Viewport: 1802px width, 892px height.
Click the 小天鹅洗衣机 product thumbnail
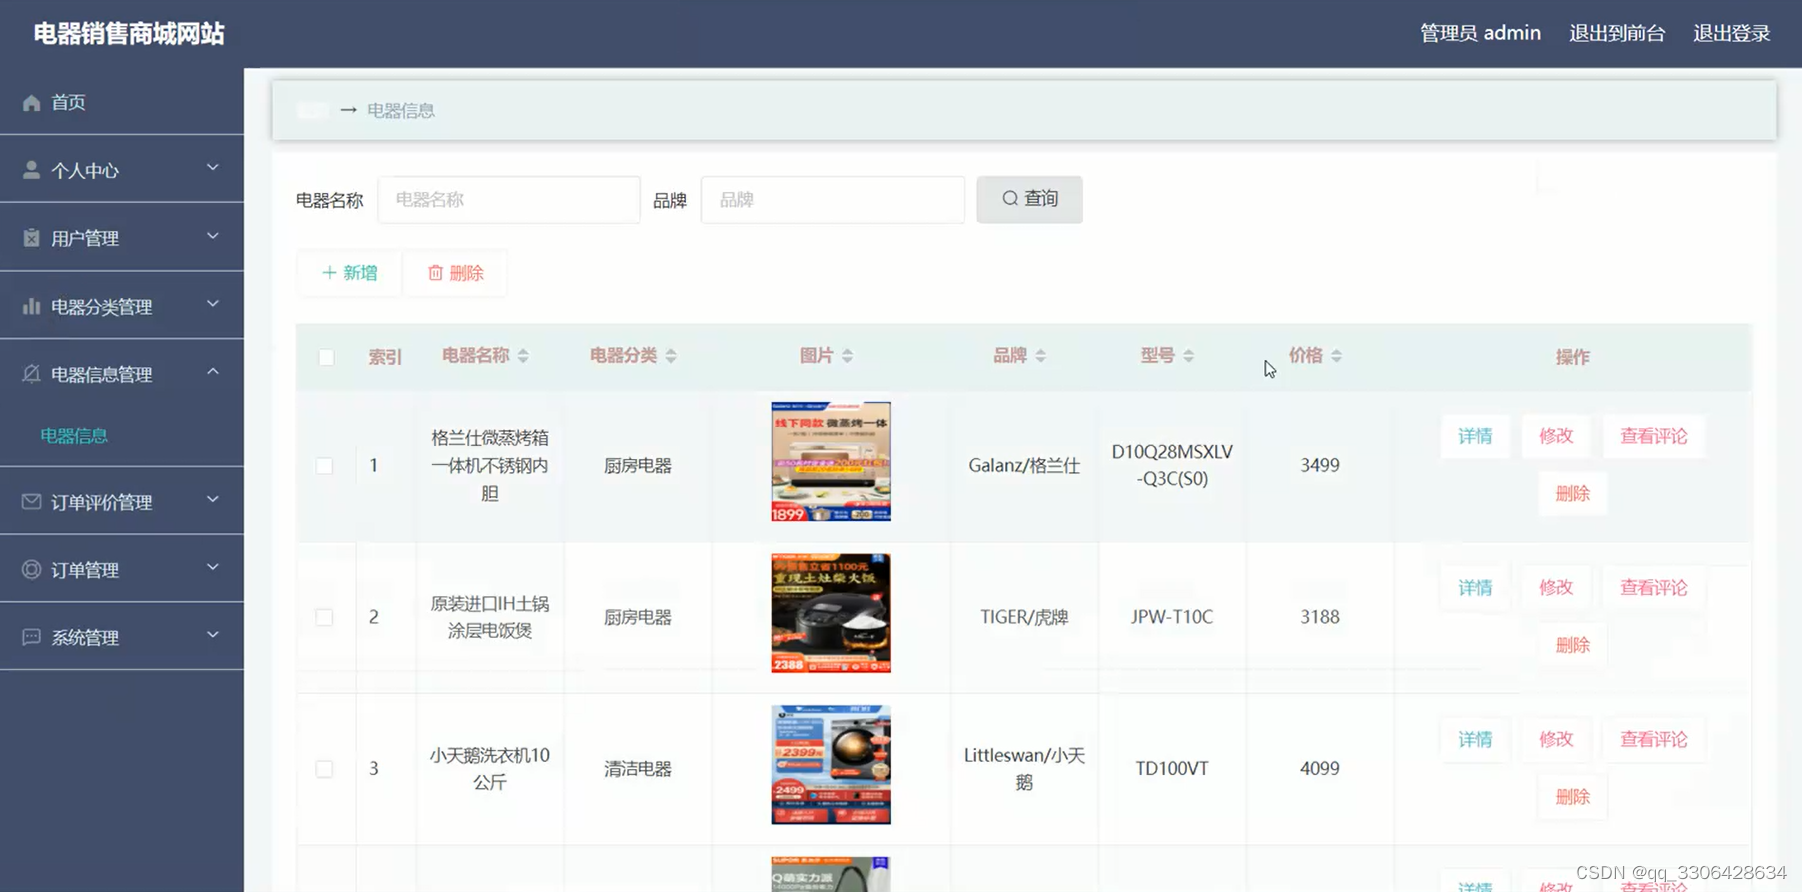click(x=831, y=765)
